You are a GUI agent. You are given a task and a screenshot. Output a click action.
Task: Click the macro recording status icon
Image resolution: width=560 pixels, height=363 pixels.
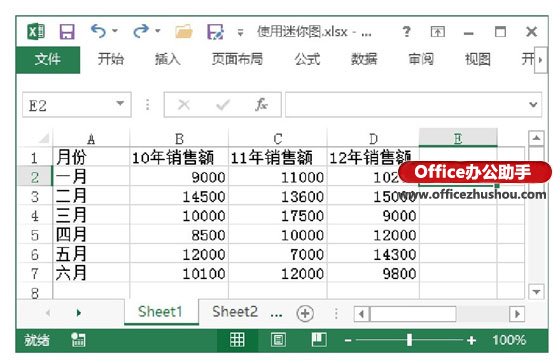pos(78,340)
